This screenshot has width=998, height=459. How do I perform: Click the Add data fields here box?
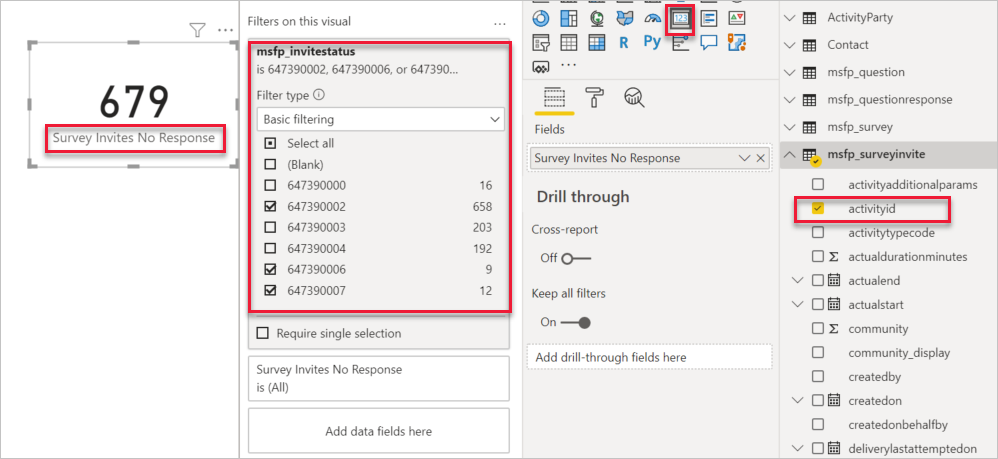point(379,430)
